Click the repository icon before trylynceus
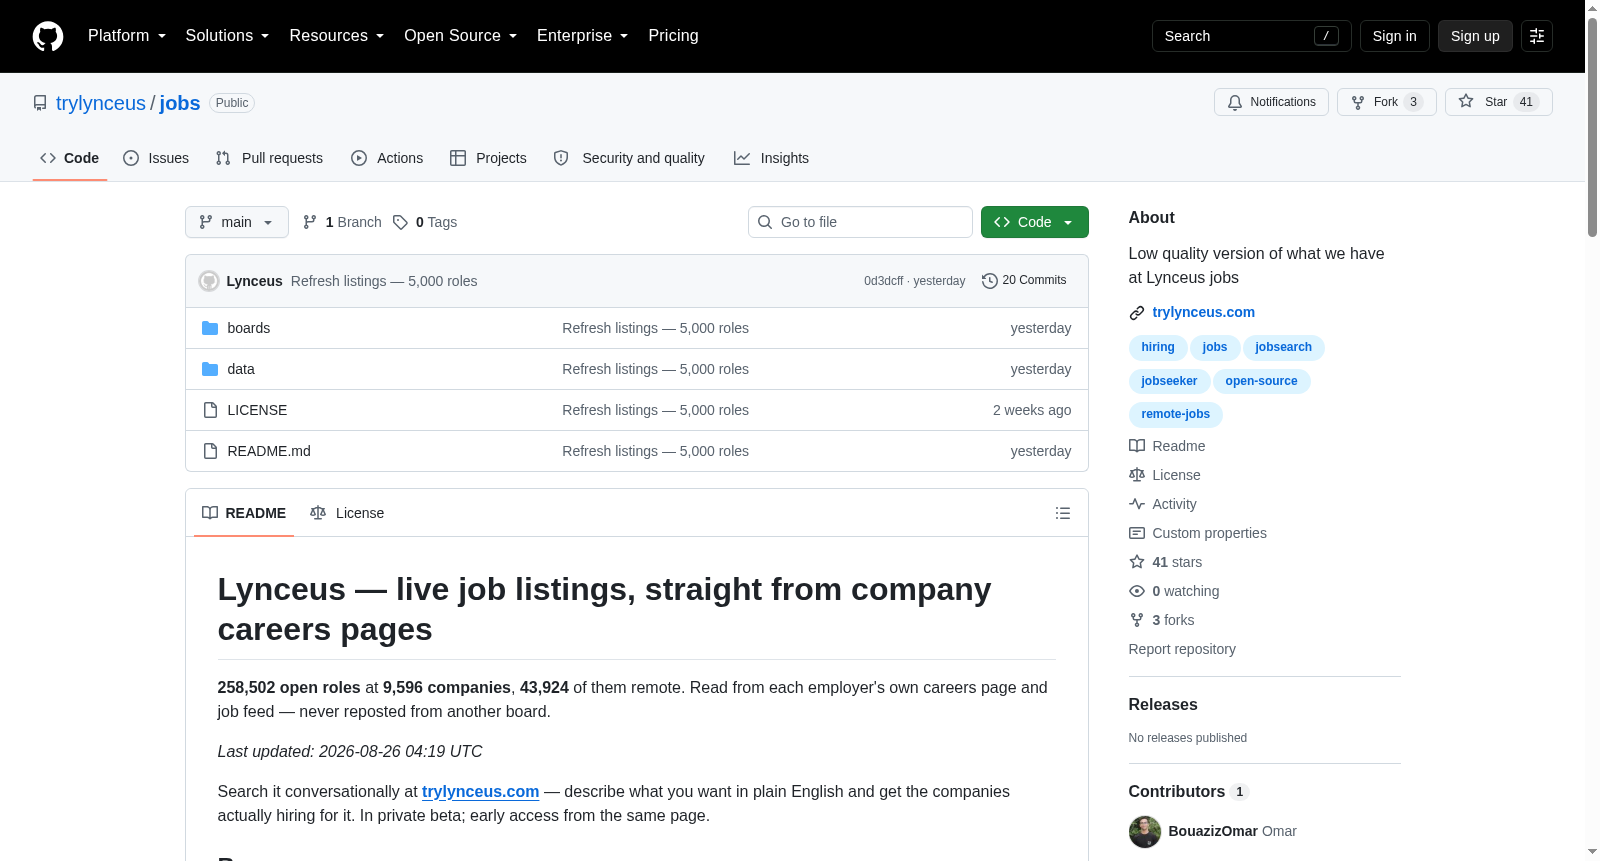Image resolution: width=1600 pixels, height=861 pixels. pos(40,103)
